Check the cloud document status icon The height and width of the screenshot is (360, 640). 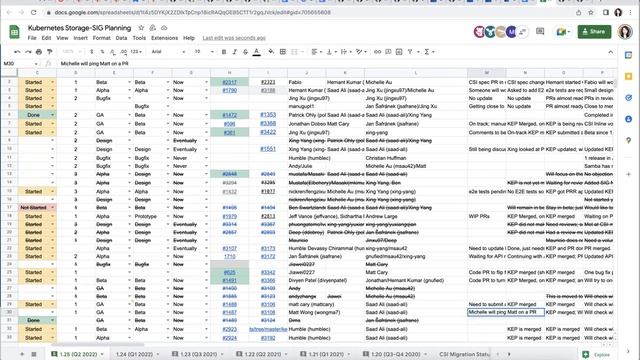click(164, 28)
